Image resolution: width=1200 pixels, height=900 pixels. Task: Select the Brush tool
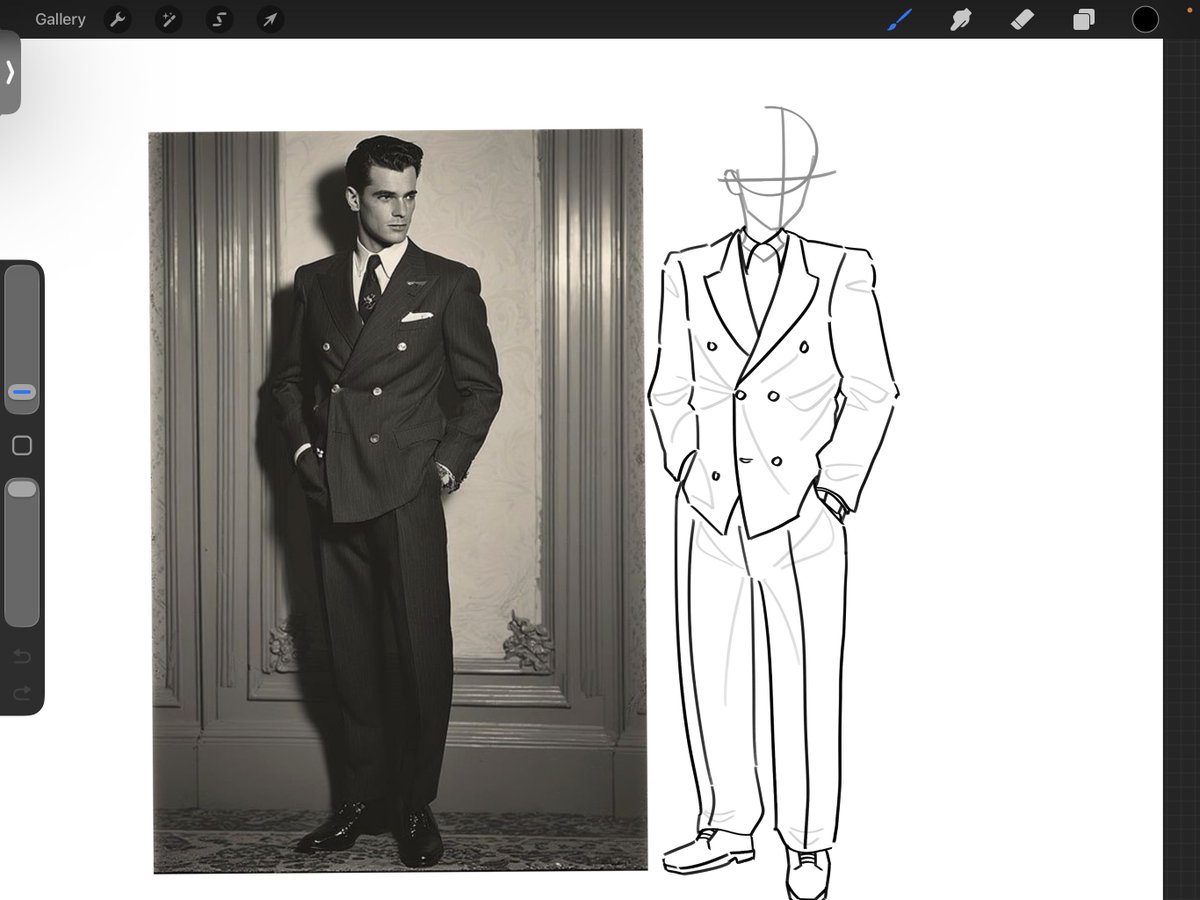point(901,19)
